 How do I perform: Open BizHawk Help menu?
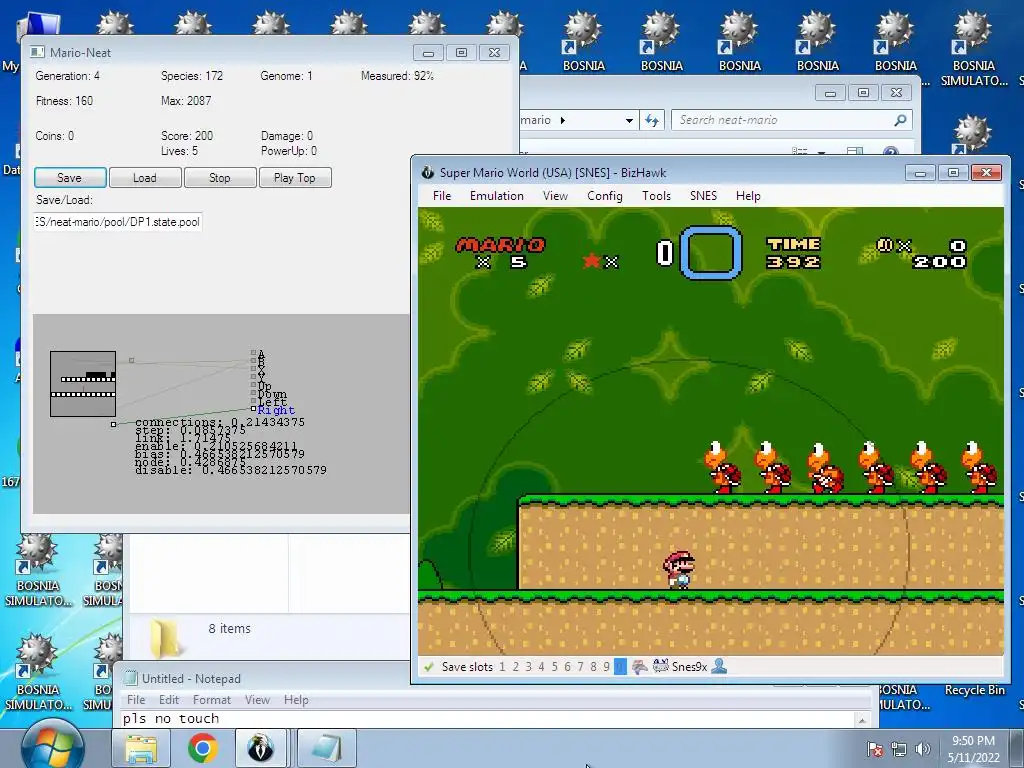click(748, 196)
